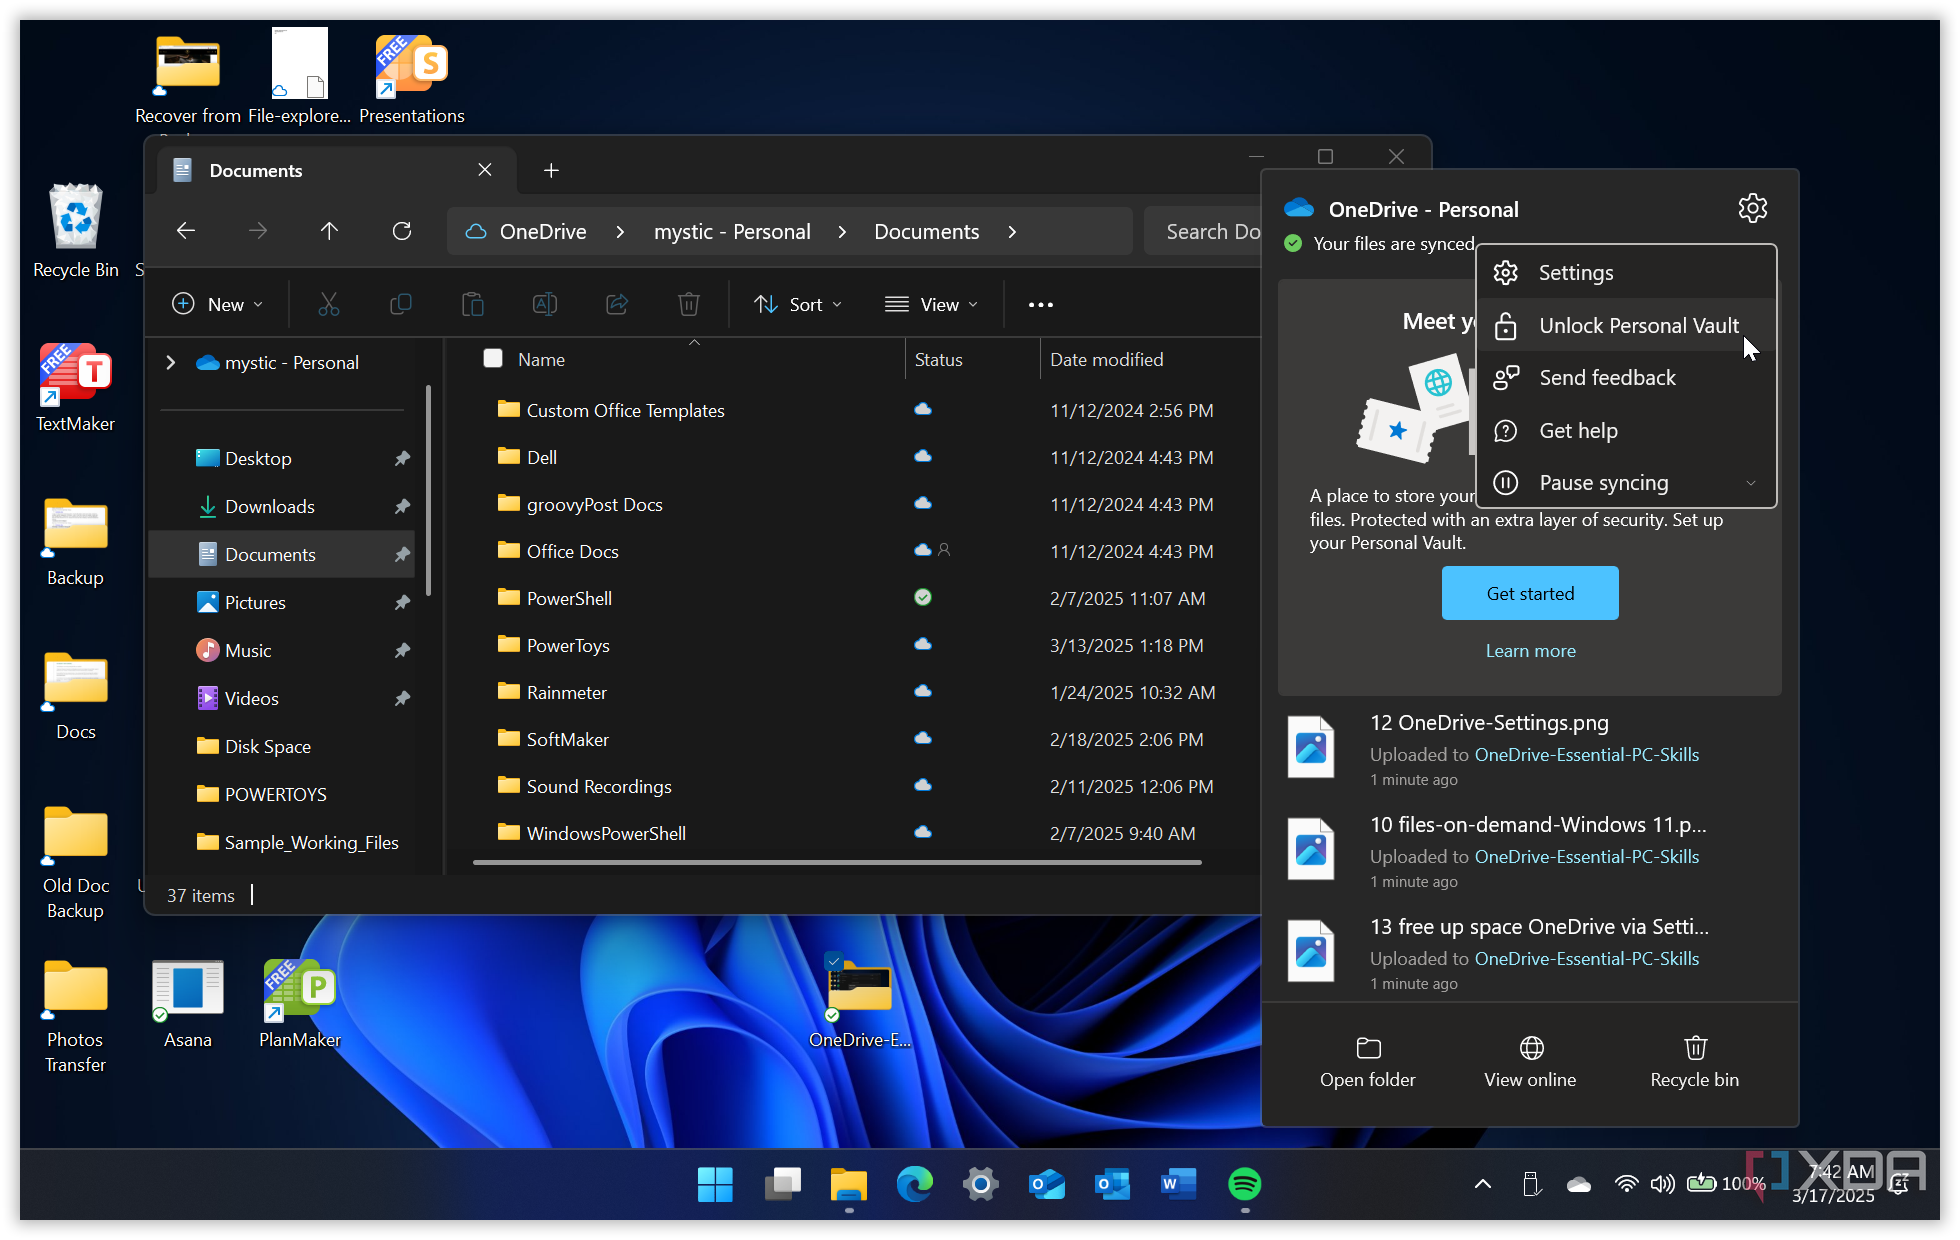This screenshot has height=1240, width=1960.
Task: Open OneDrive-Essential-PC-Skills link under 13 free up space
Action: tap(1587, 959)
